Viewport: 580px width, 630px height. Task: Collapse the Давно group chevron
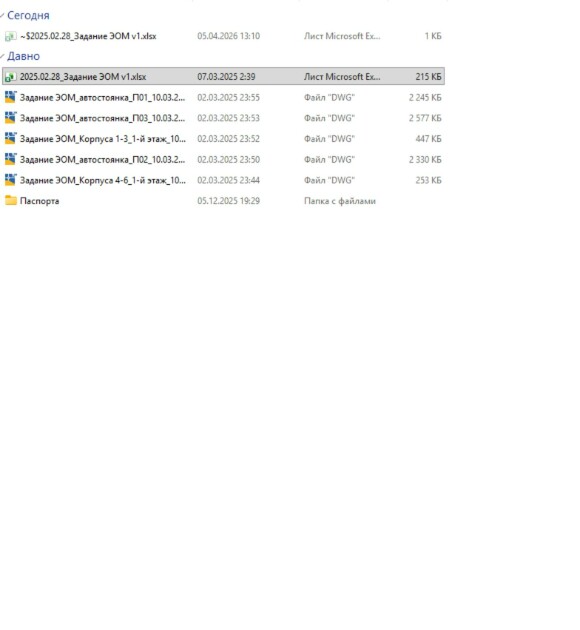2,56
